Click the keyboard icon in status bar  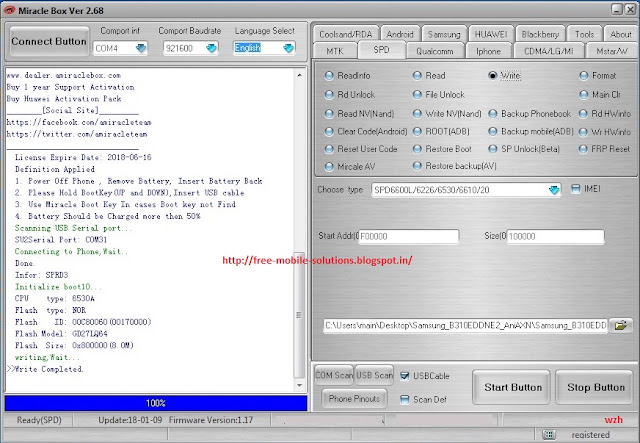[549, 434]
